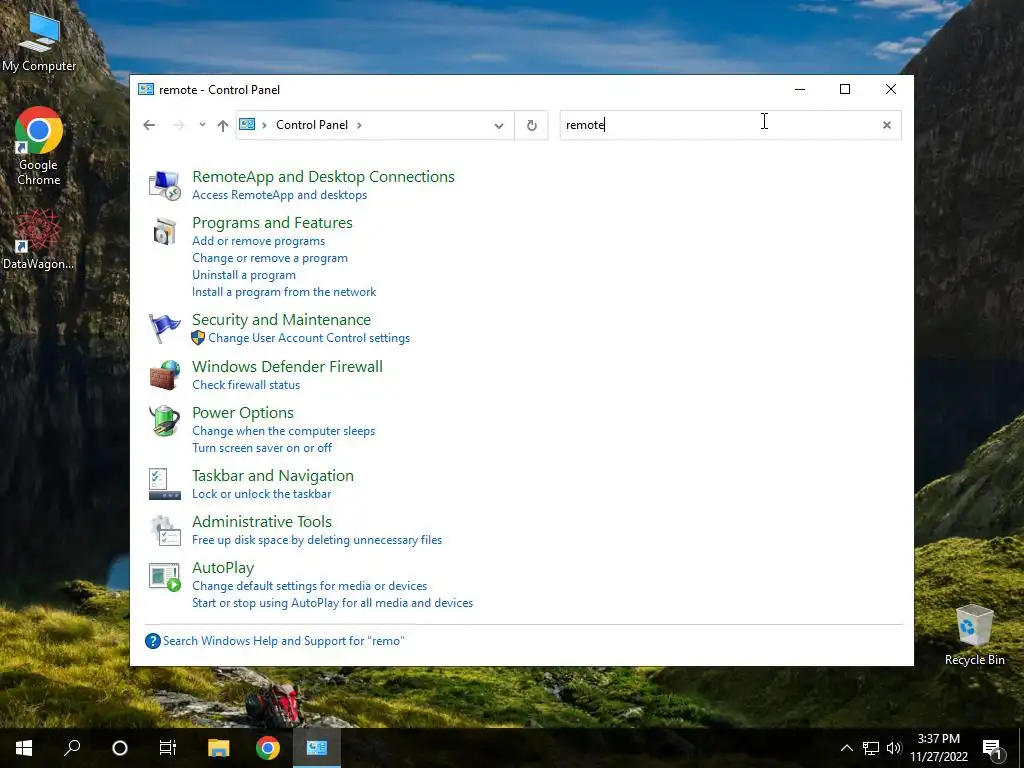
Task: Click Change User Account Control settings
Action: pyautogui.click(x=309, y=338)
